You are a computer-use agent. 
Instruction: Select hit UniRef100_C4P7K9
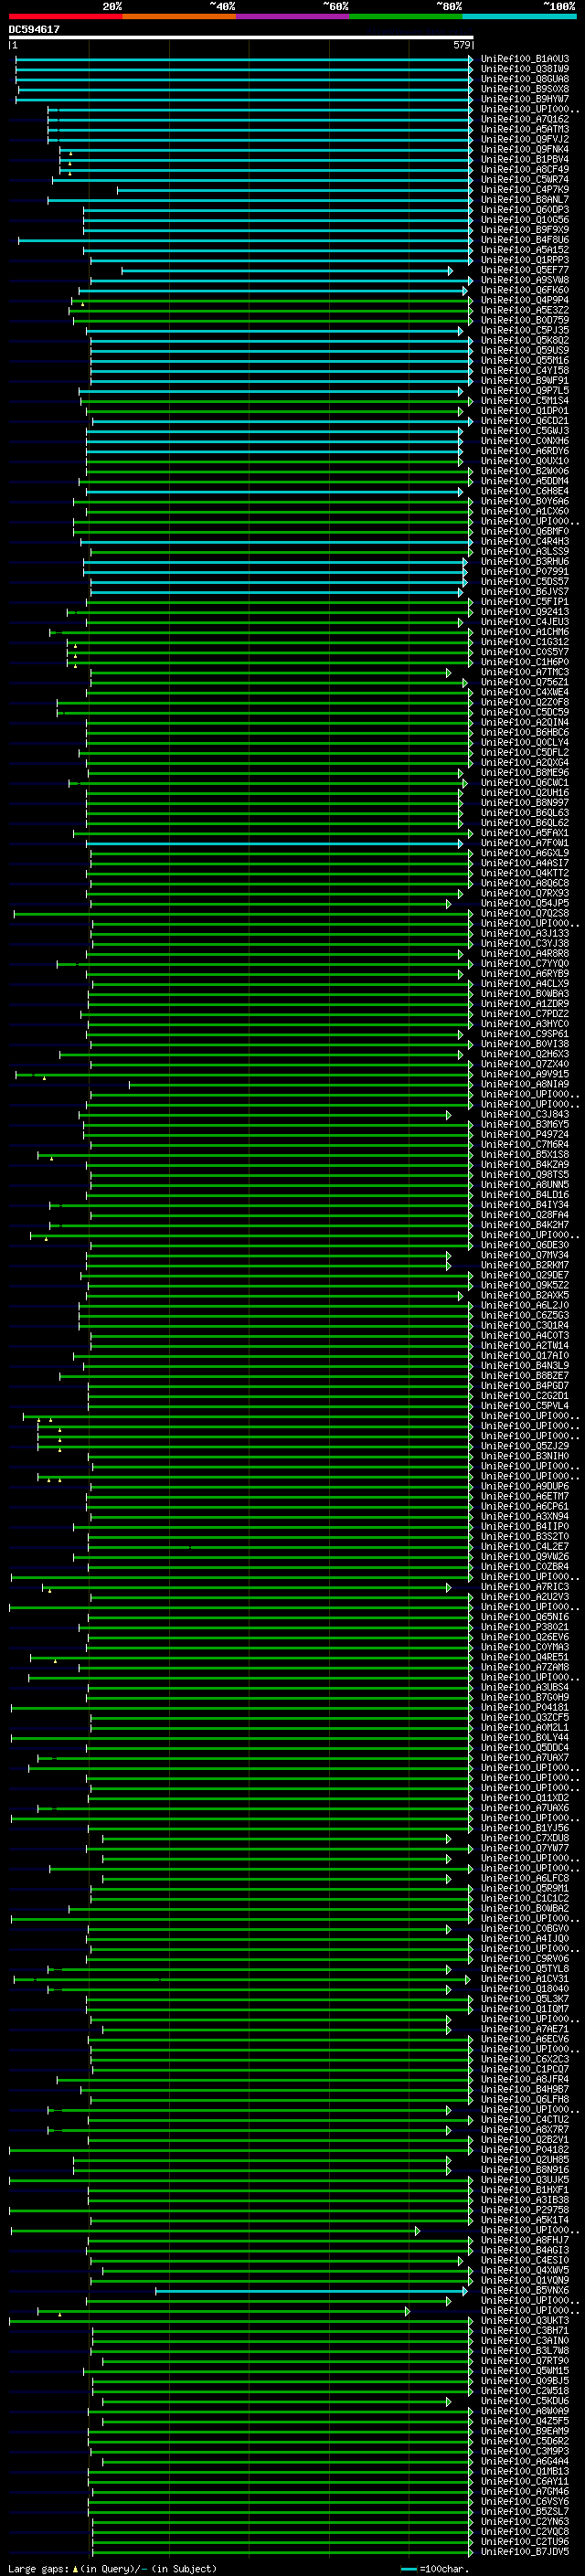524,189
